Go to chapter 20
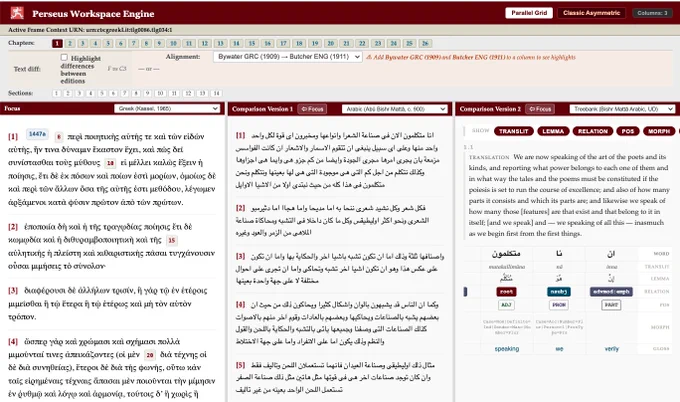Image resolution: width=680 pixels, height=402 pixels. (x=330, y=43)
